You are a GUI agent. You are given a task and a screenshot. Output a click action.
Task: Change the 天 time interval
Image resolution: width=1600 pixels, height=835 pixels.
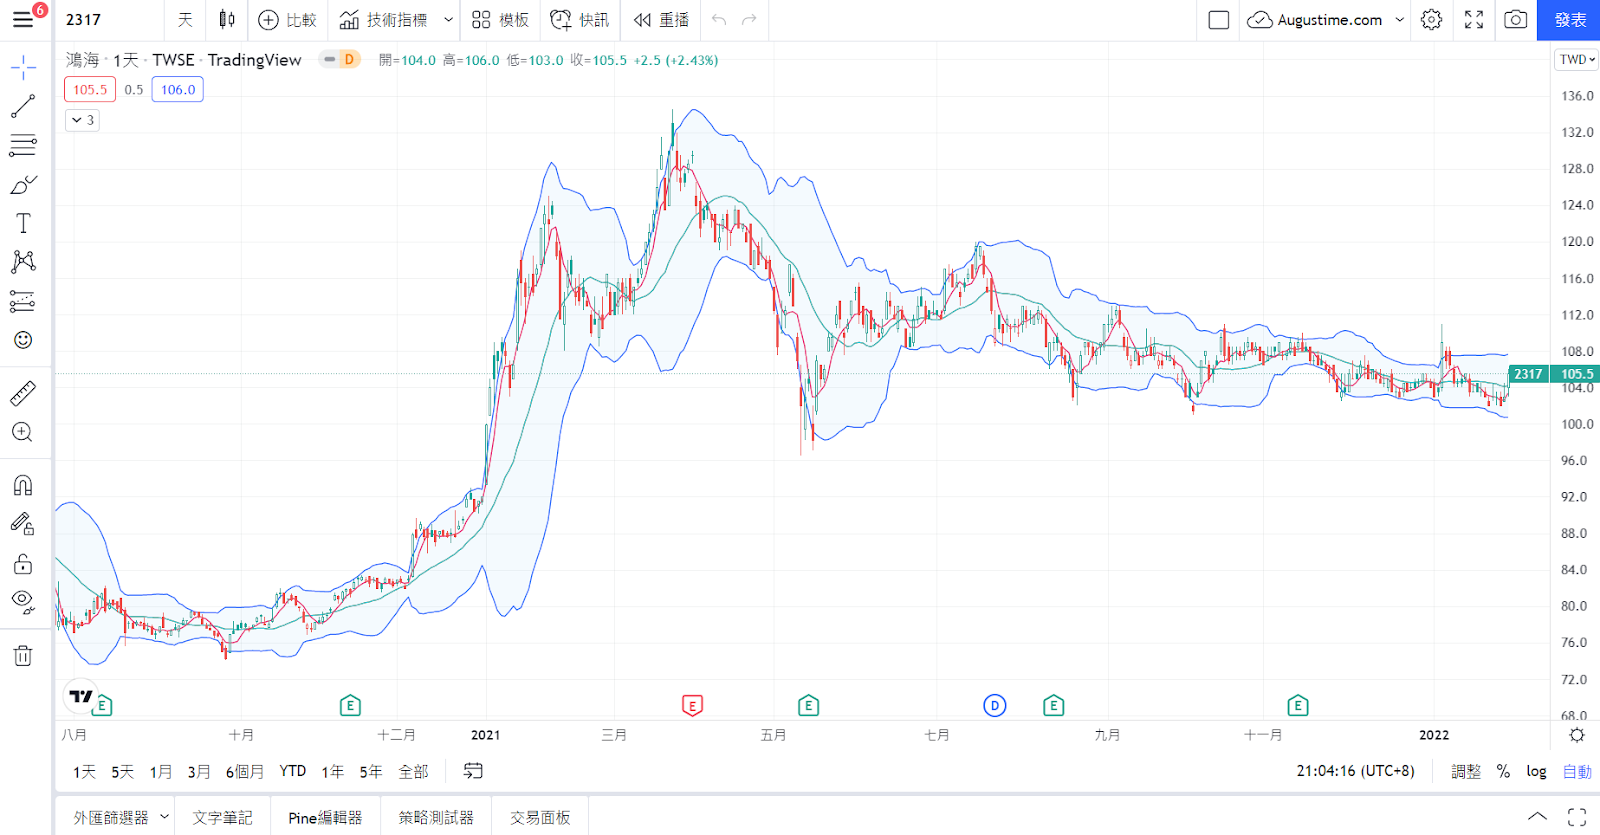click(x=185, y=20)
